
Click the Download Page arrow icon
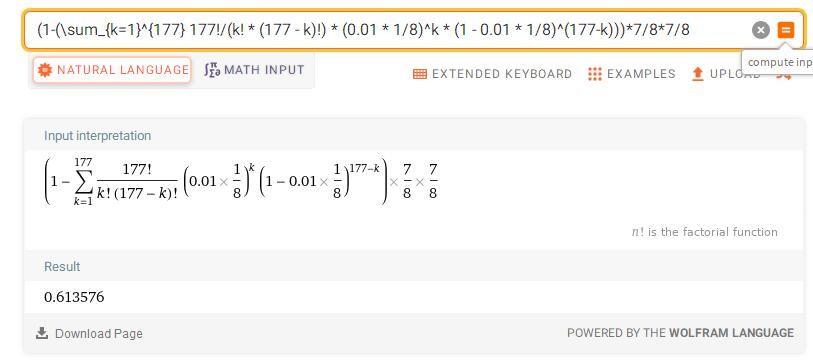click(42, 333)
